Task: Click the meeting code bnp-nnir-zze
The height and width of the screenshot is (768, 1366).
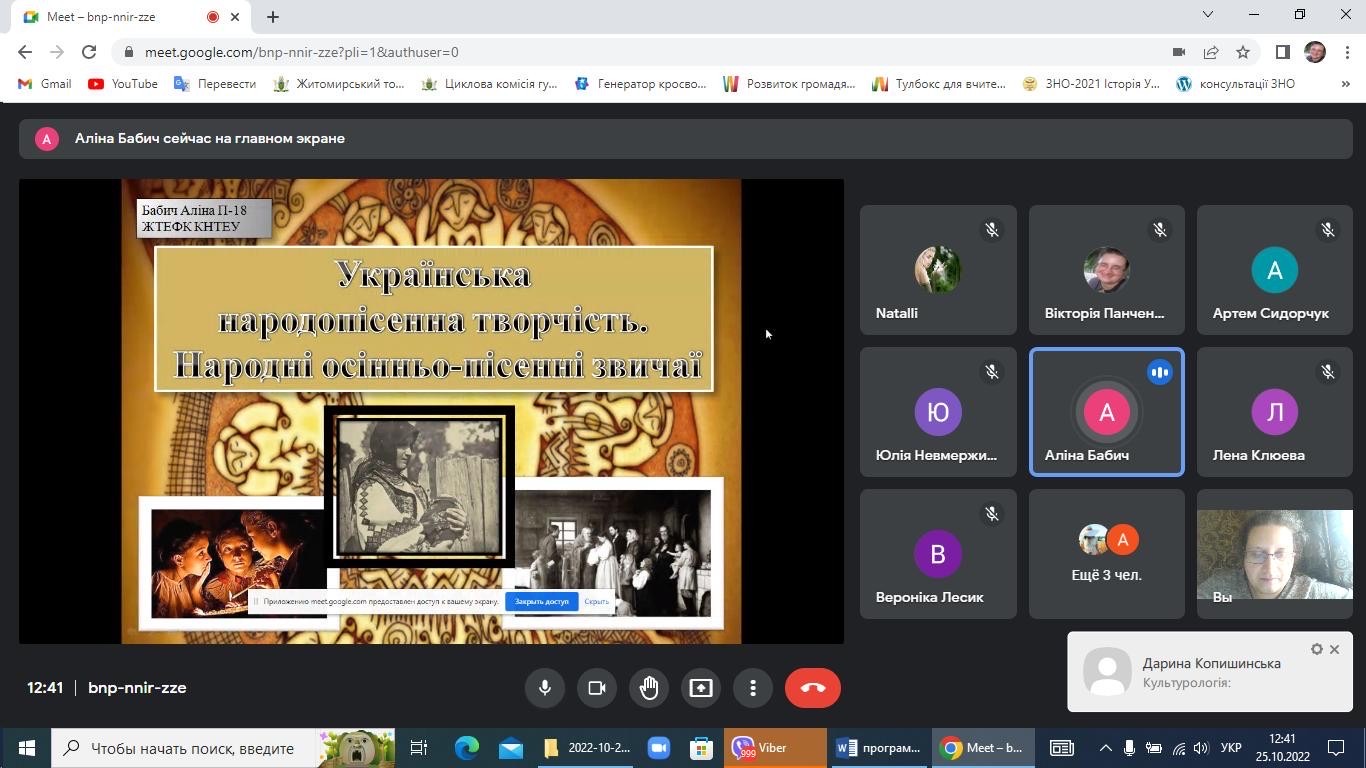Action: pyautogui.click(x=137, y=688)
